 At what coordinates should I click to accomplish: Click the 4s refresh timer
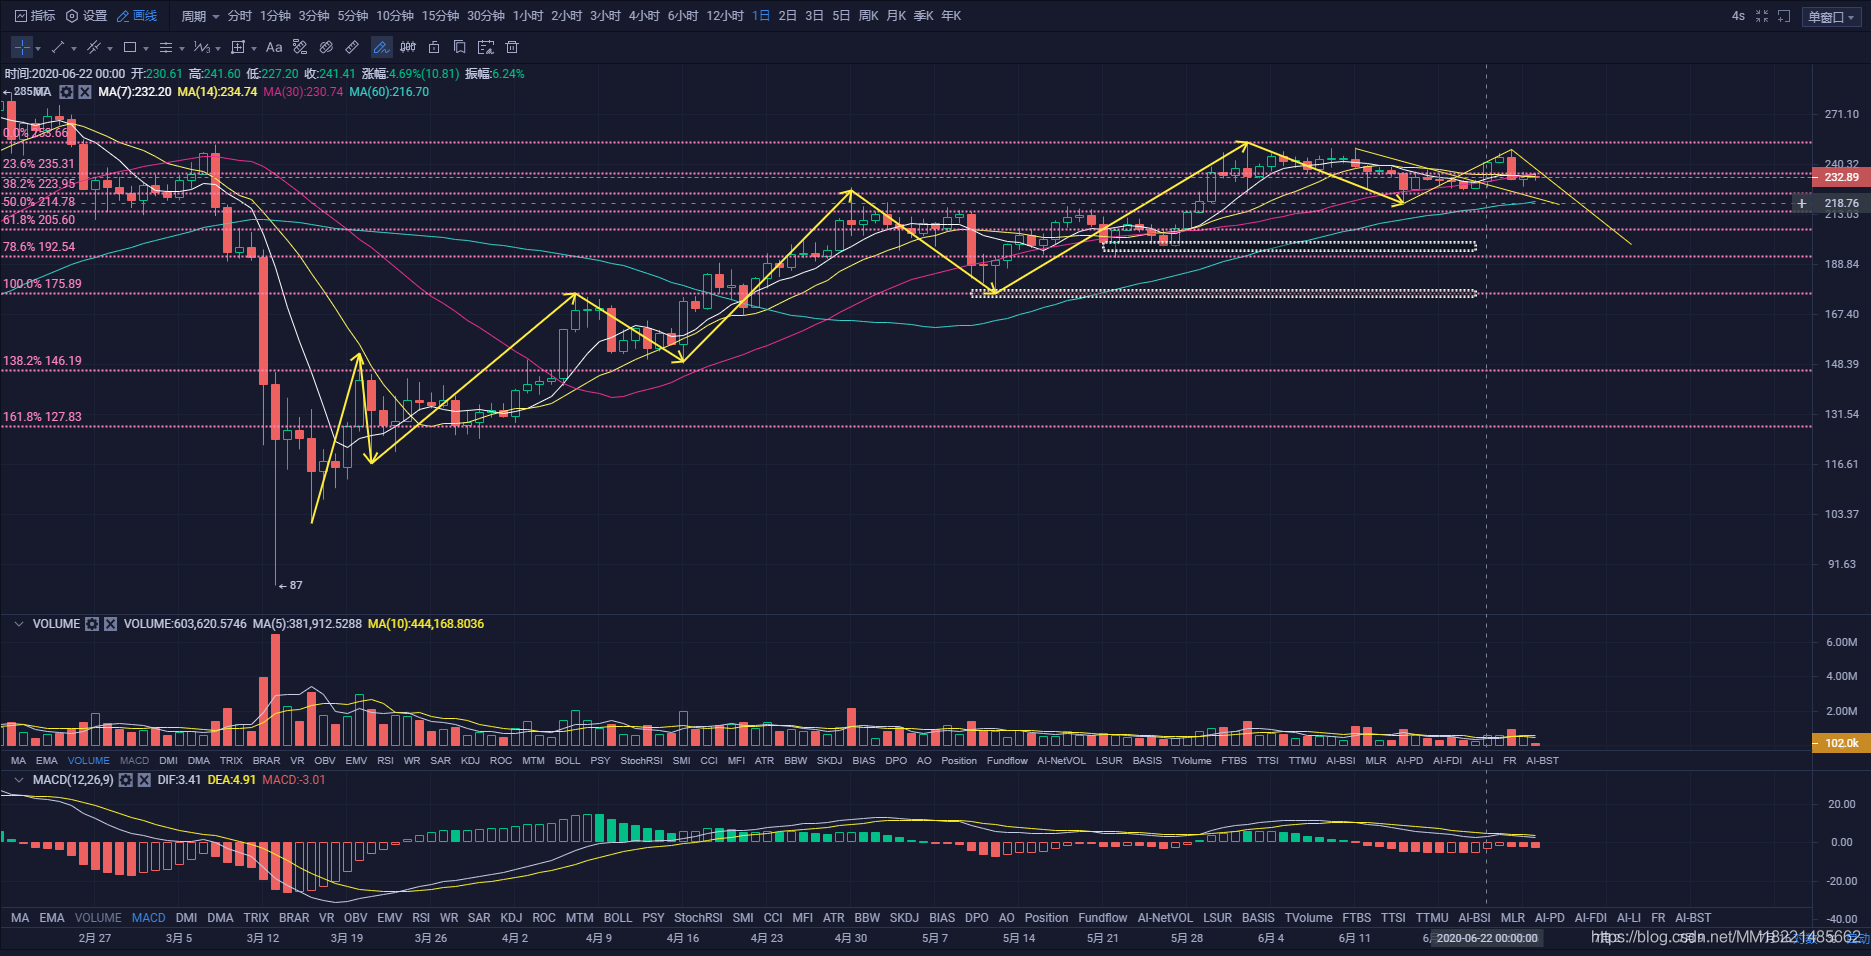pyautogui.click(x=1738, y=16)
